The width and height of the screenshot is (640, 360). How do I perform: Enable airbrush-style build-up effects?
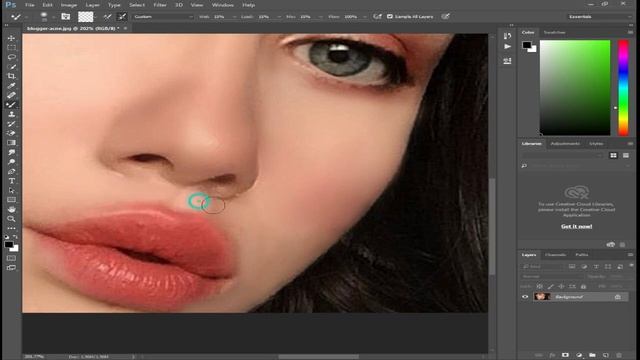click(378, 16)
